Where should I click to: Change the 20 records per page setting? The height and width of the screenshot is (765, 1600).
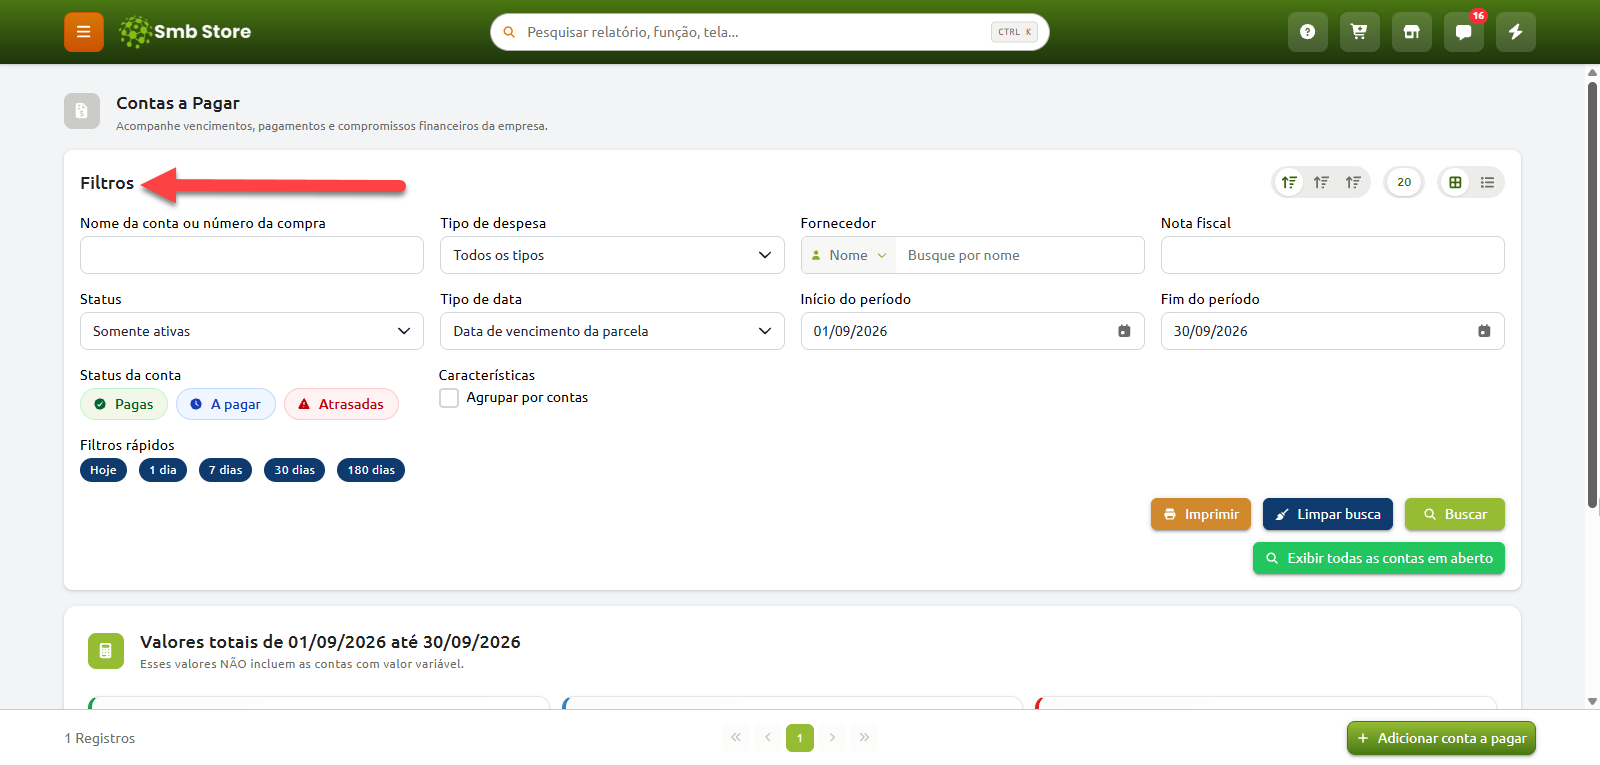coord(1404,182)
